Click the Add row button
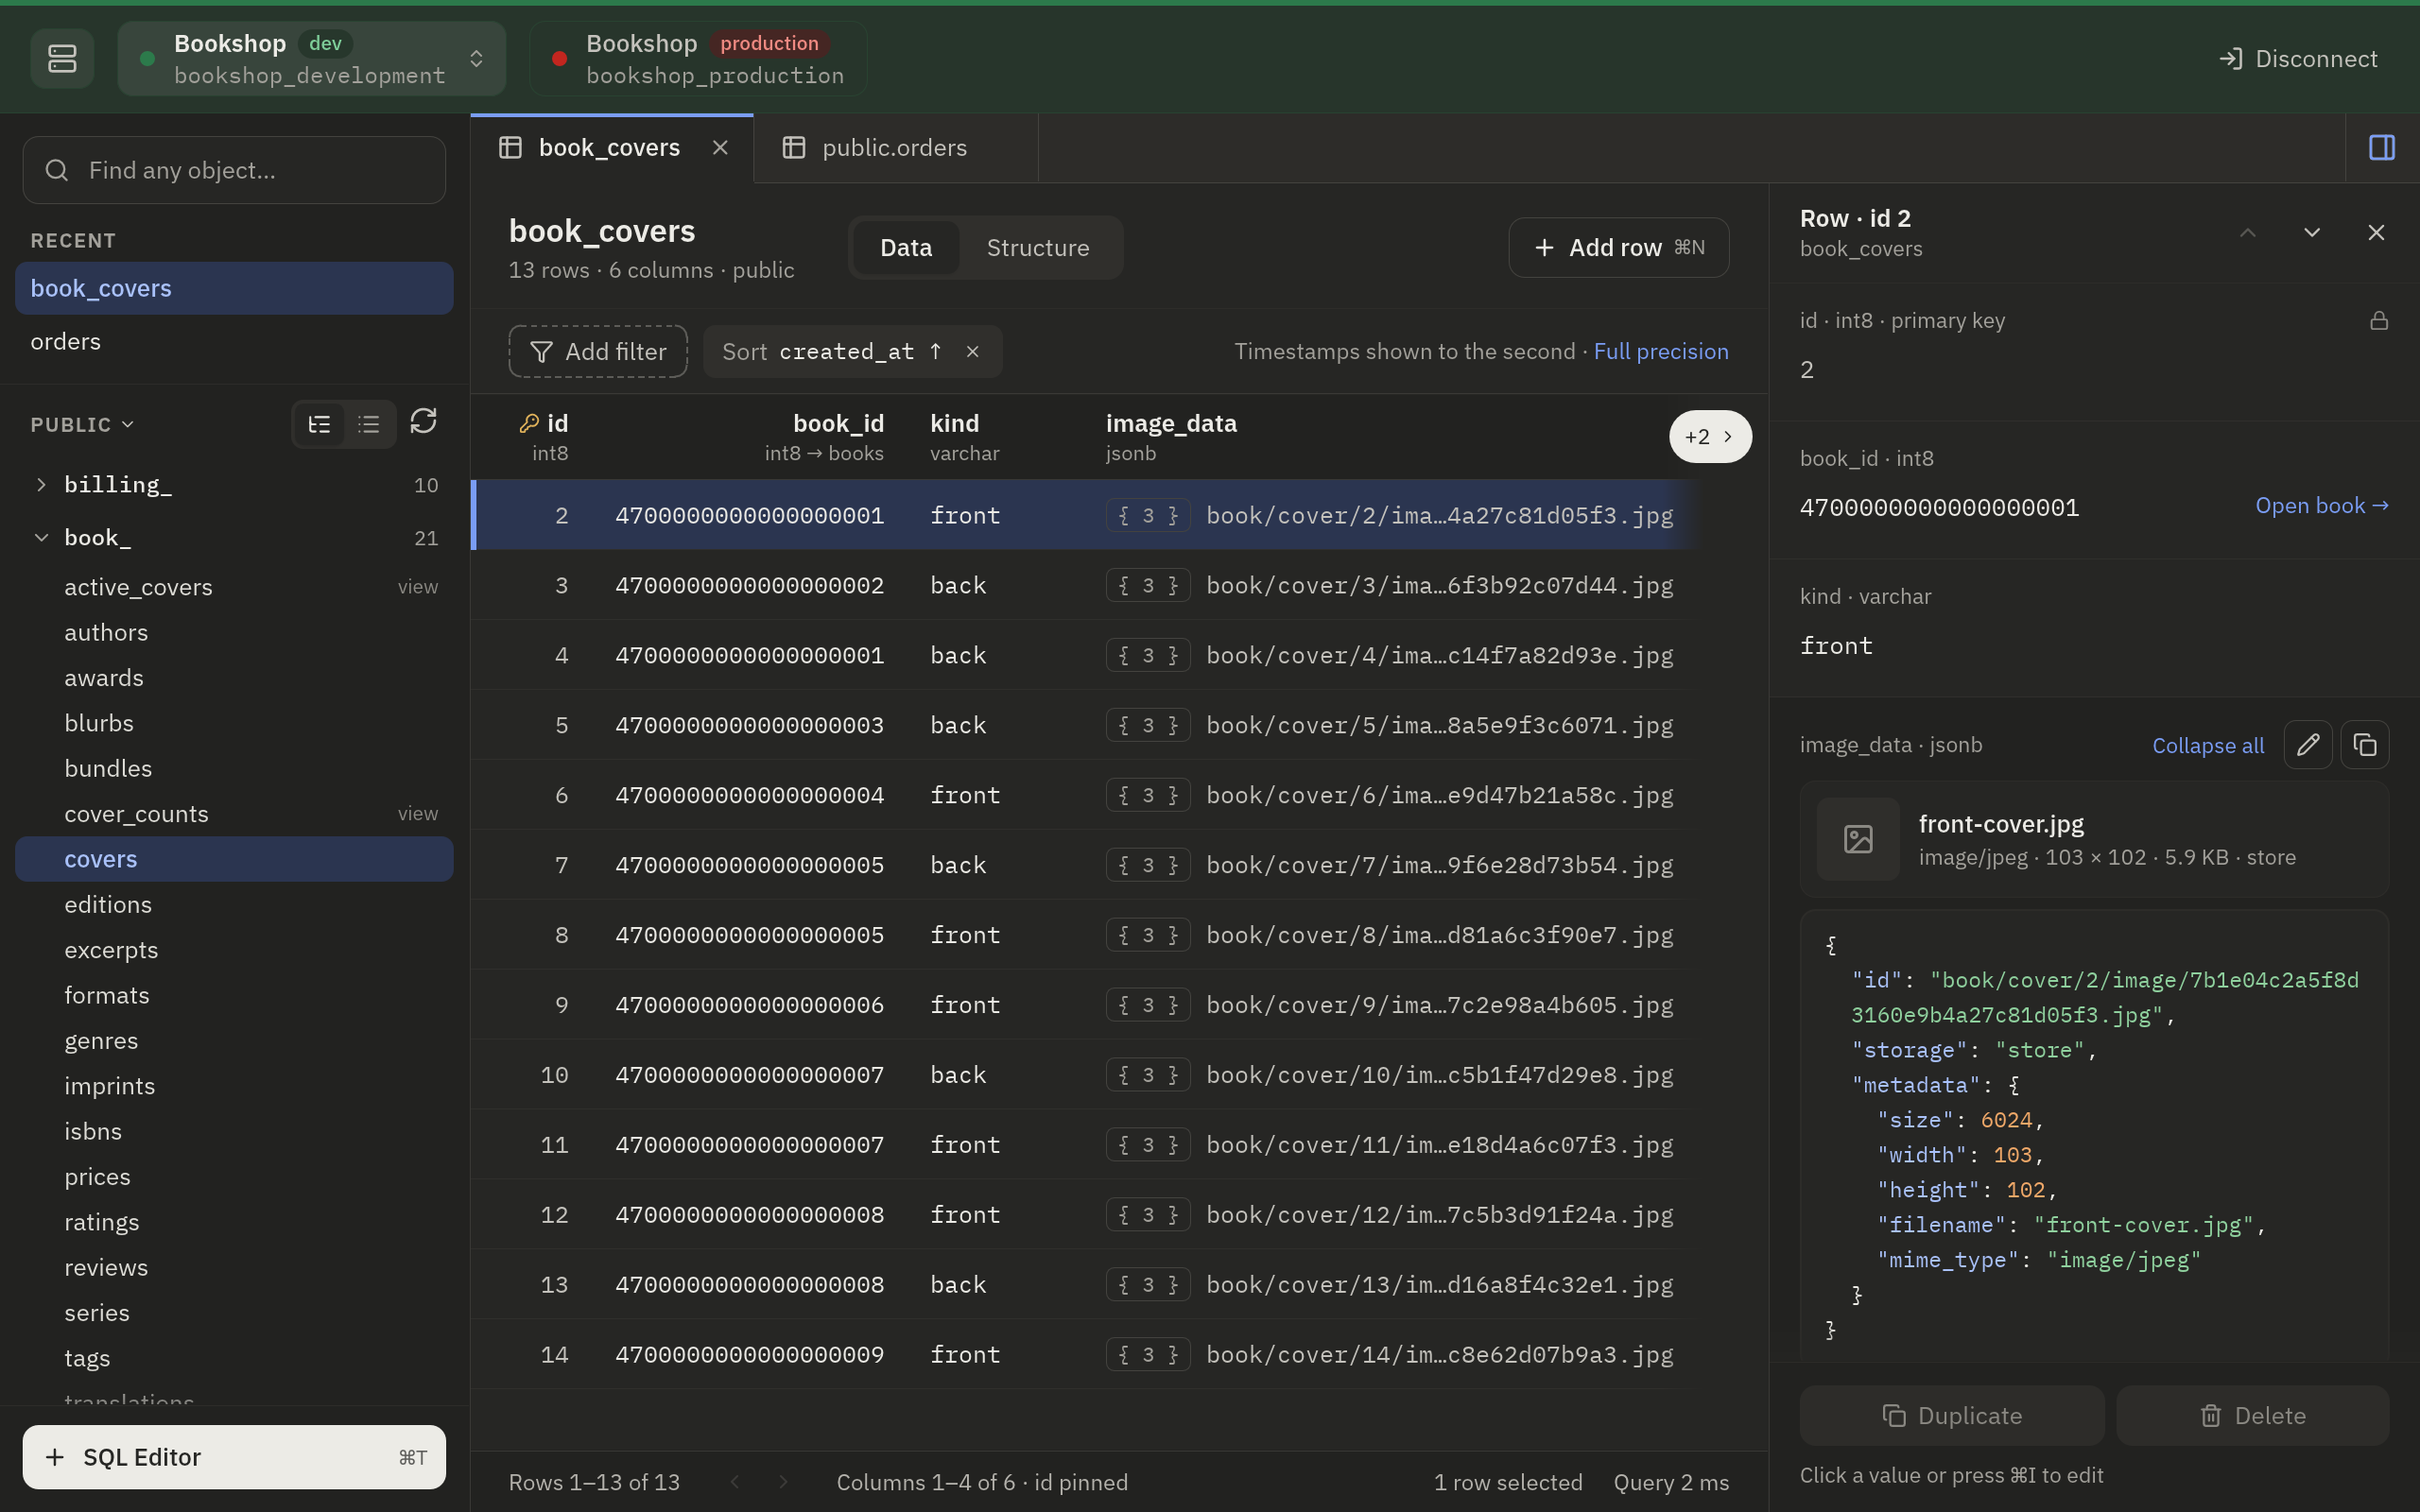The height and width of the screenshot is (1512, 2420). click(1619, 248)
